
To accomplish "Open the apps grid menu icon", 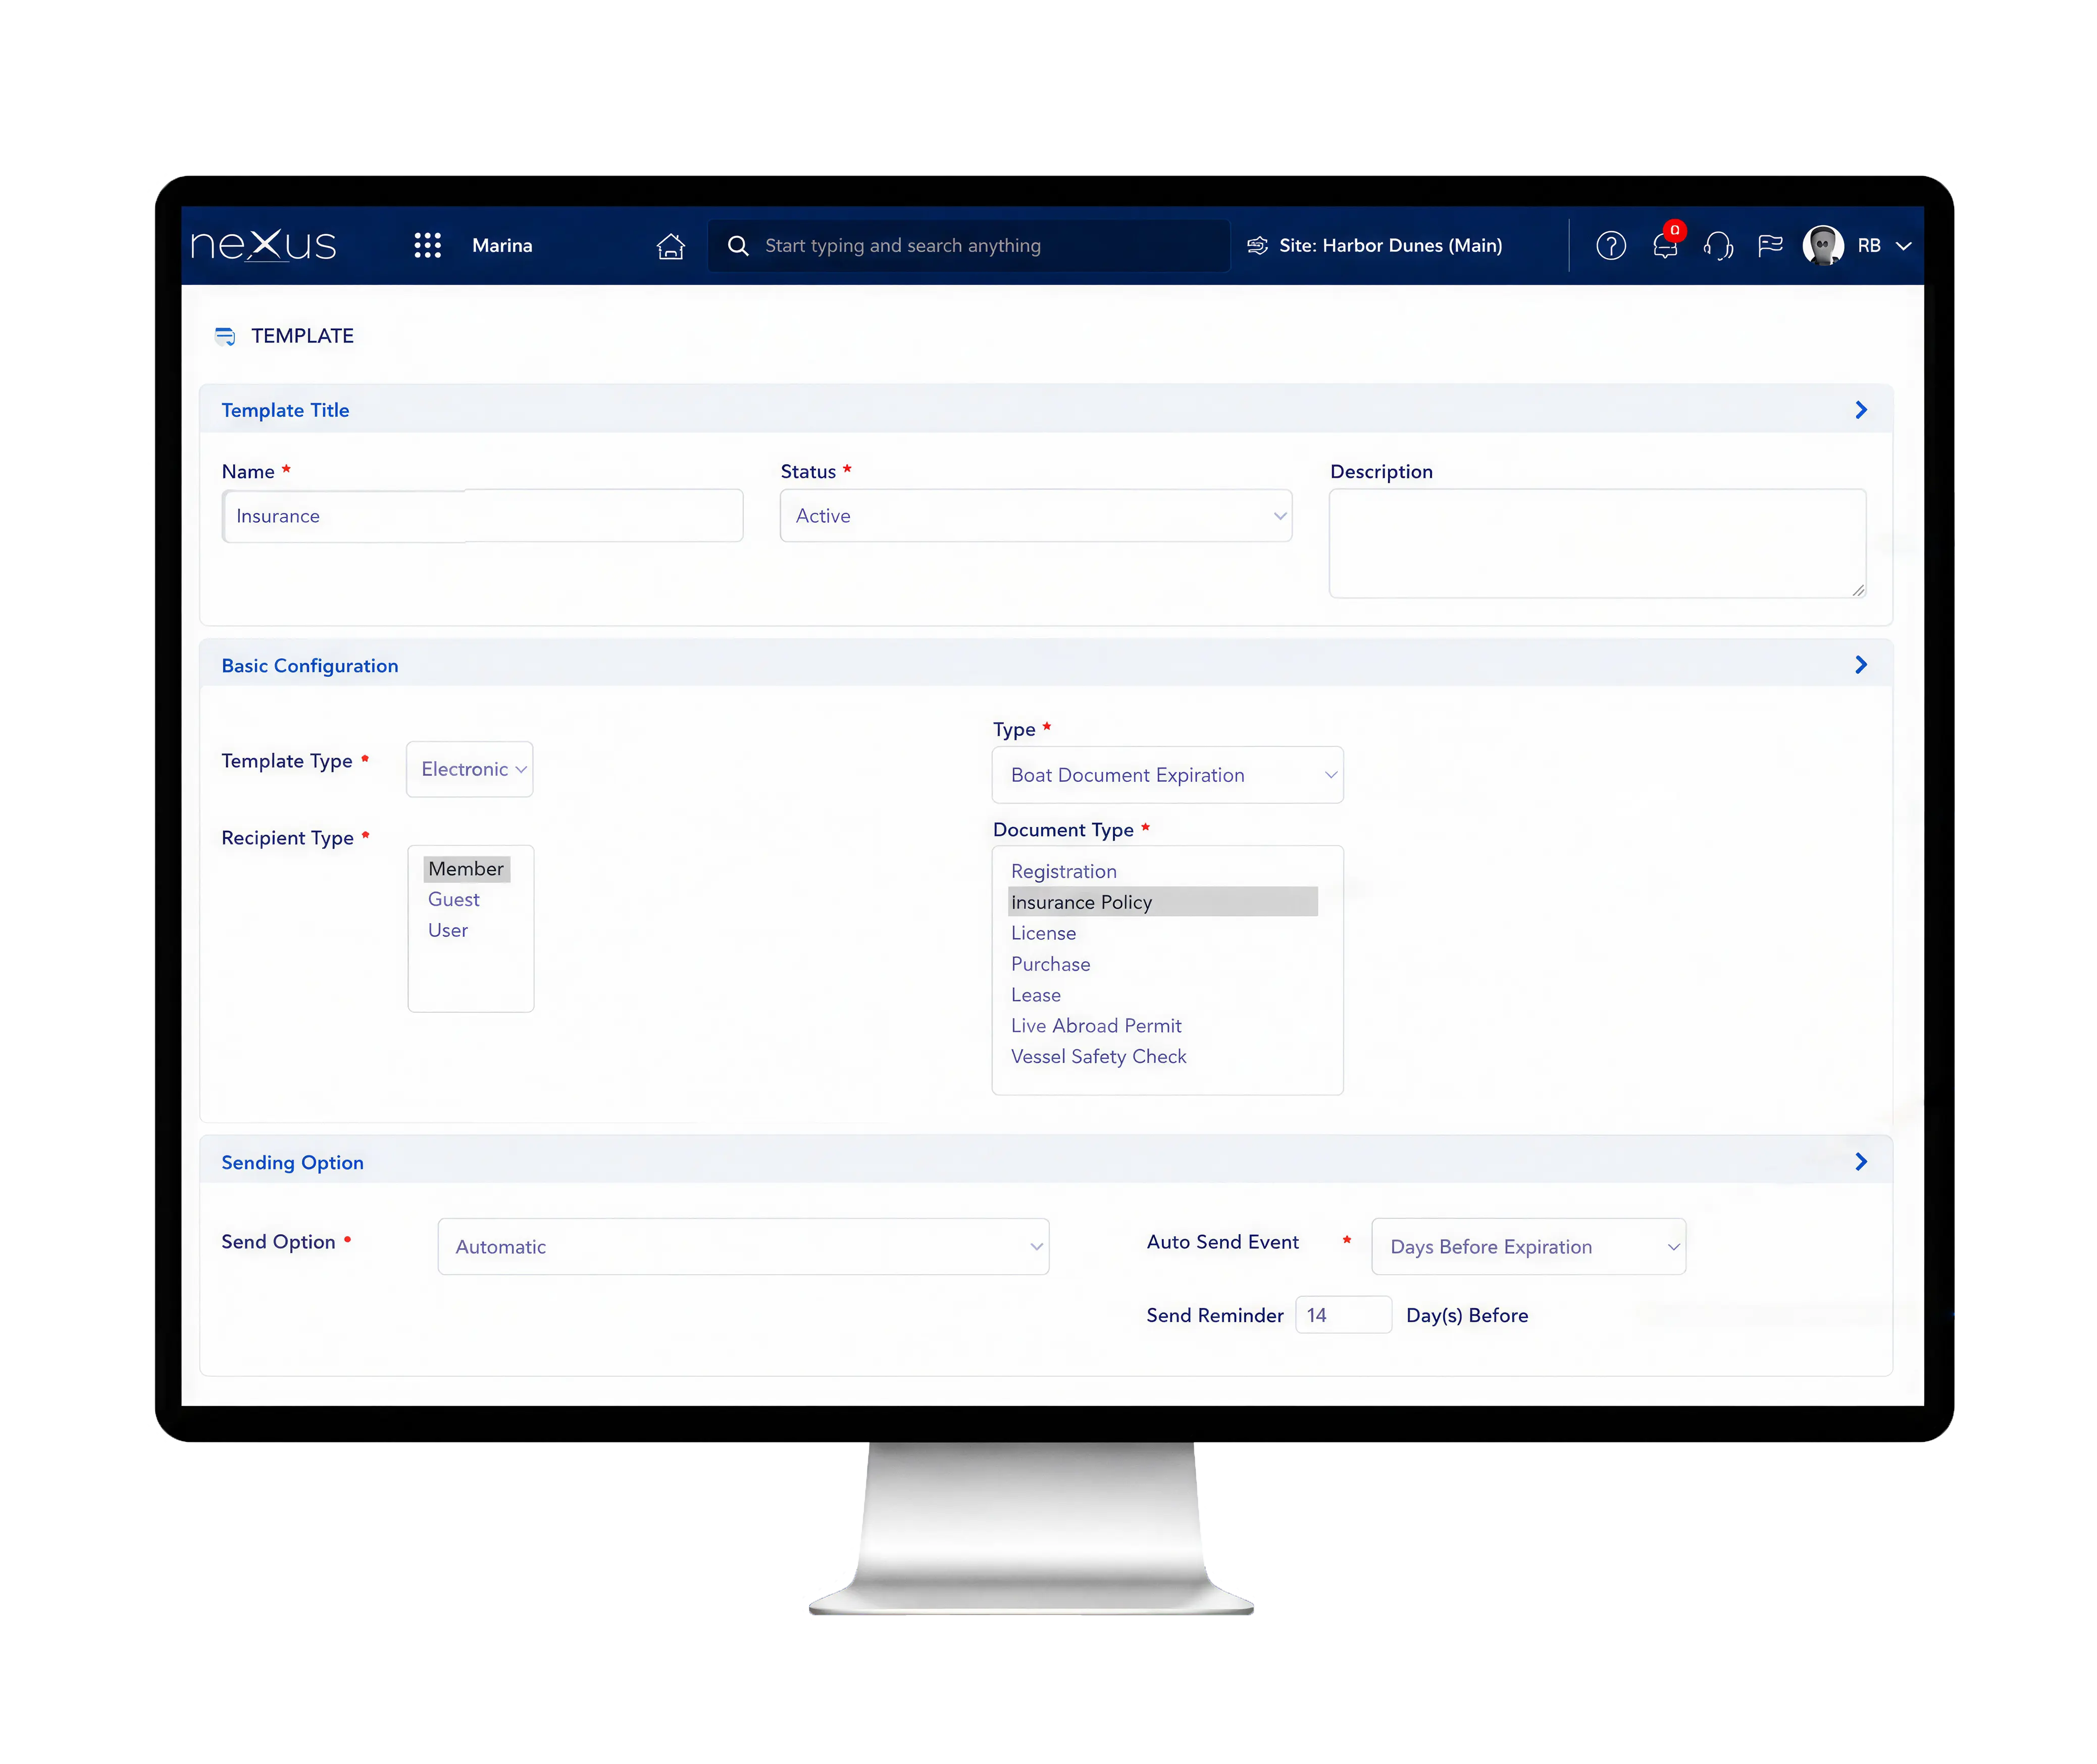I will point(427,245).
